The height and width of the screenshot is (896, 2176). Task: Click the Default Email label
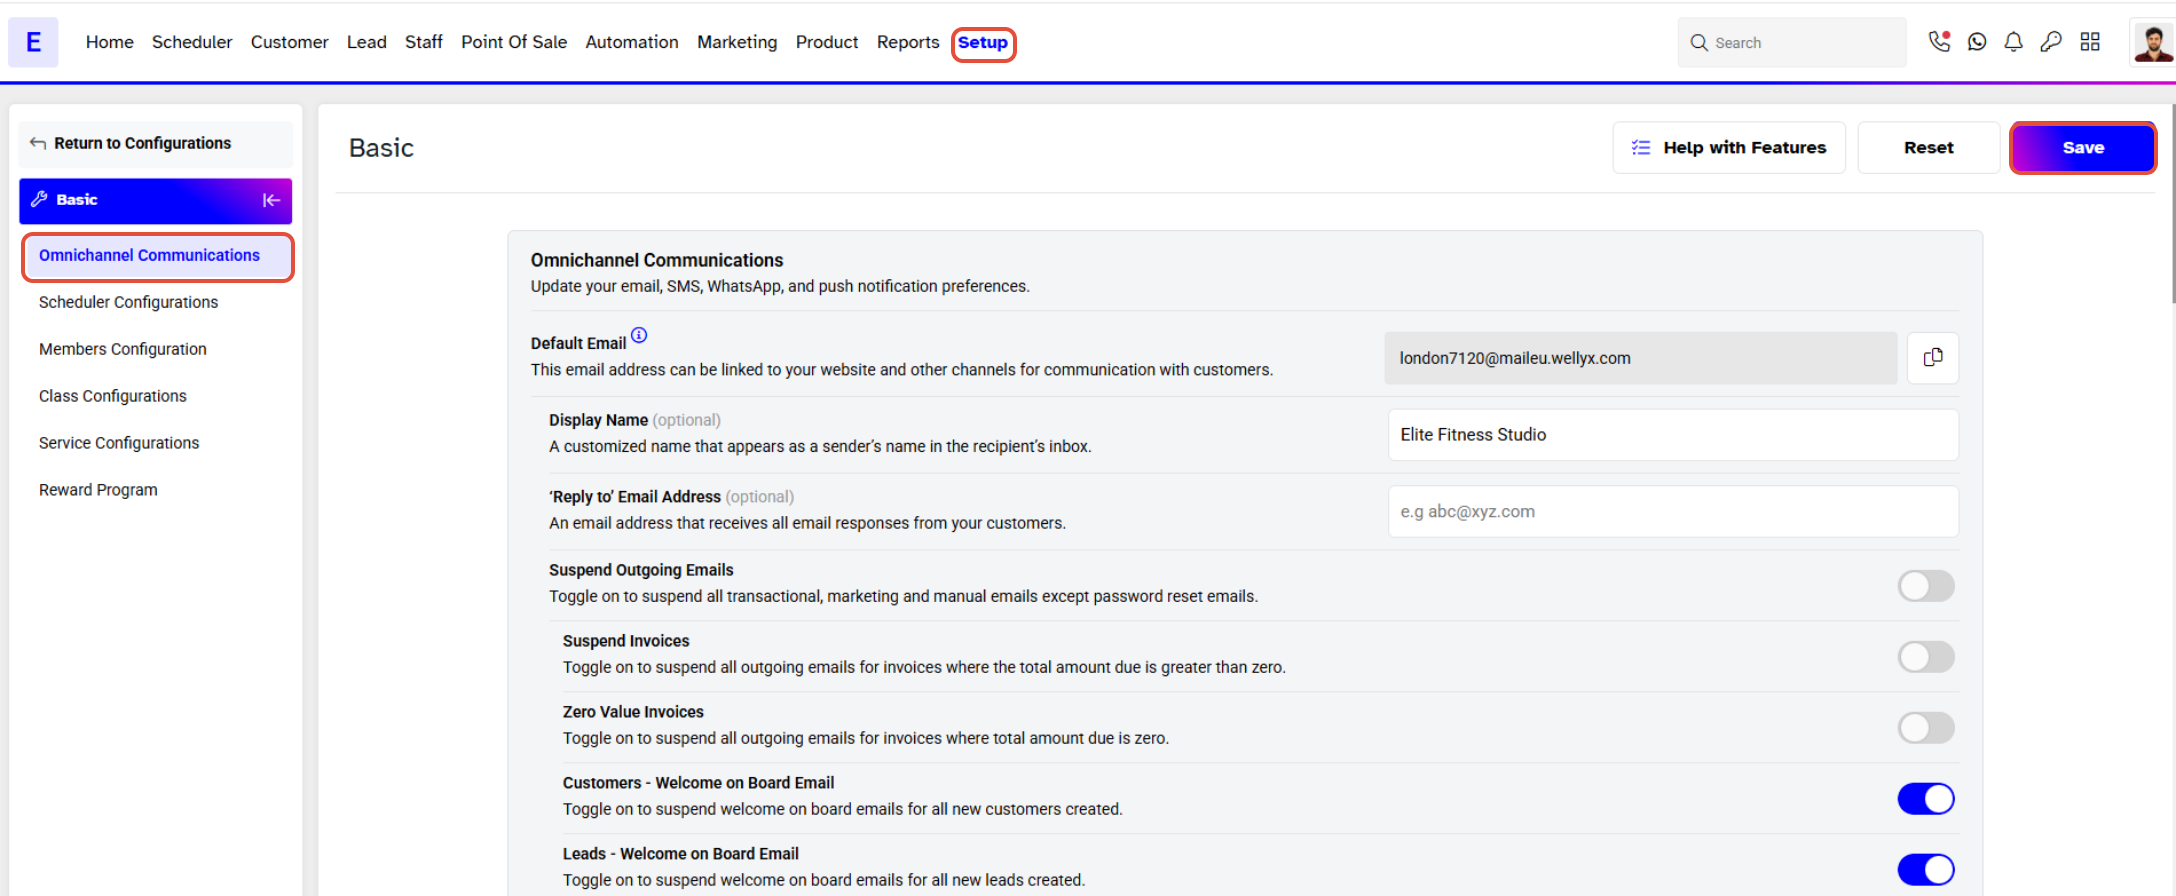[x=578, y=343]
